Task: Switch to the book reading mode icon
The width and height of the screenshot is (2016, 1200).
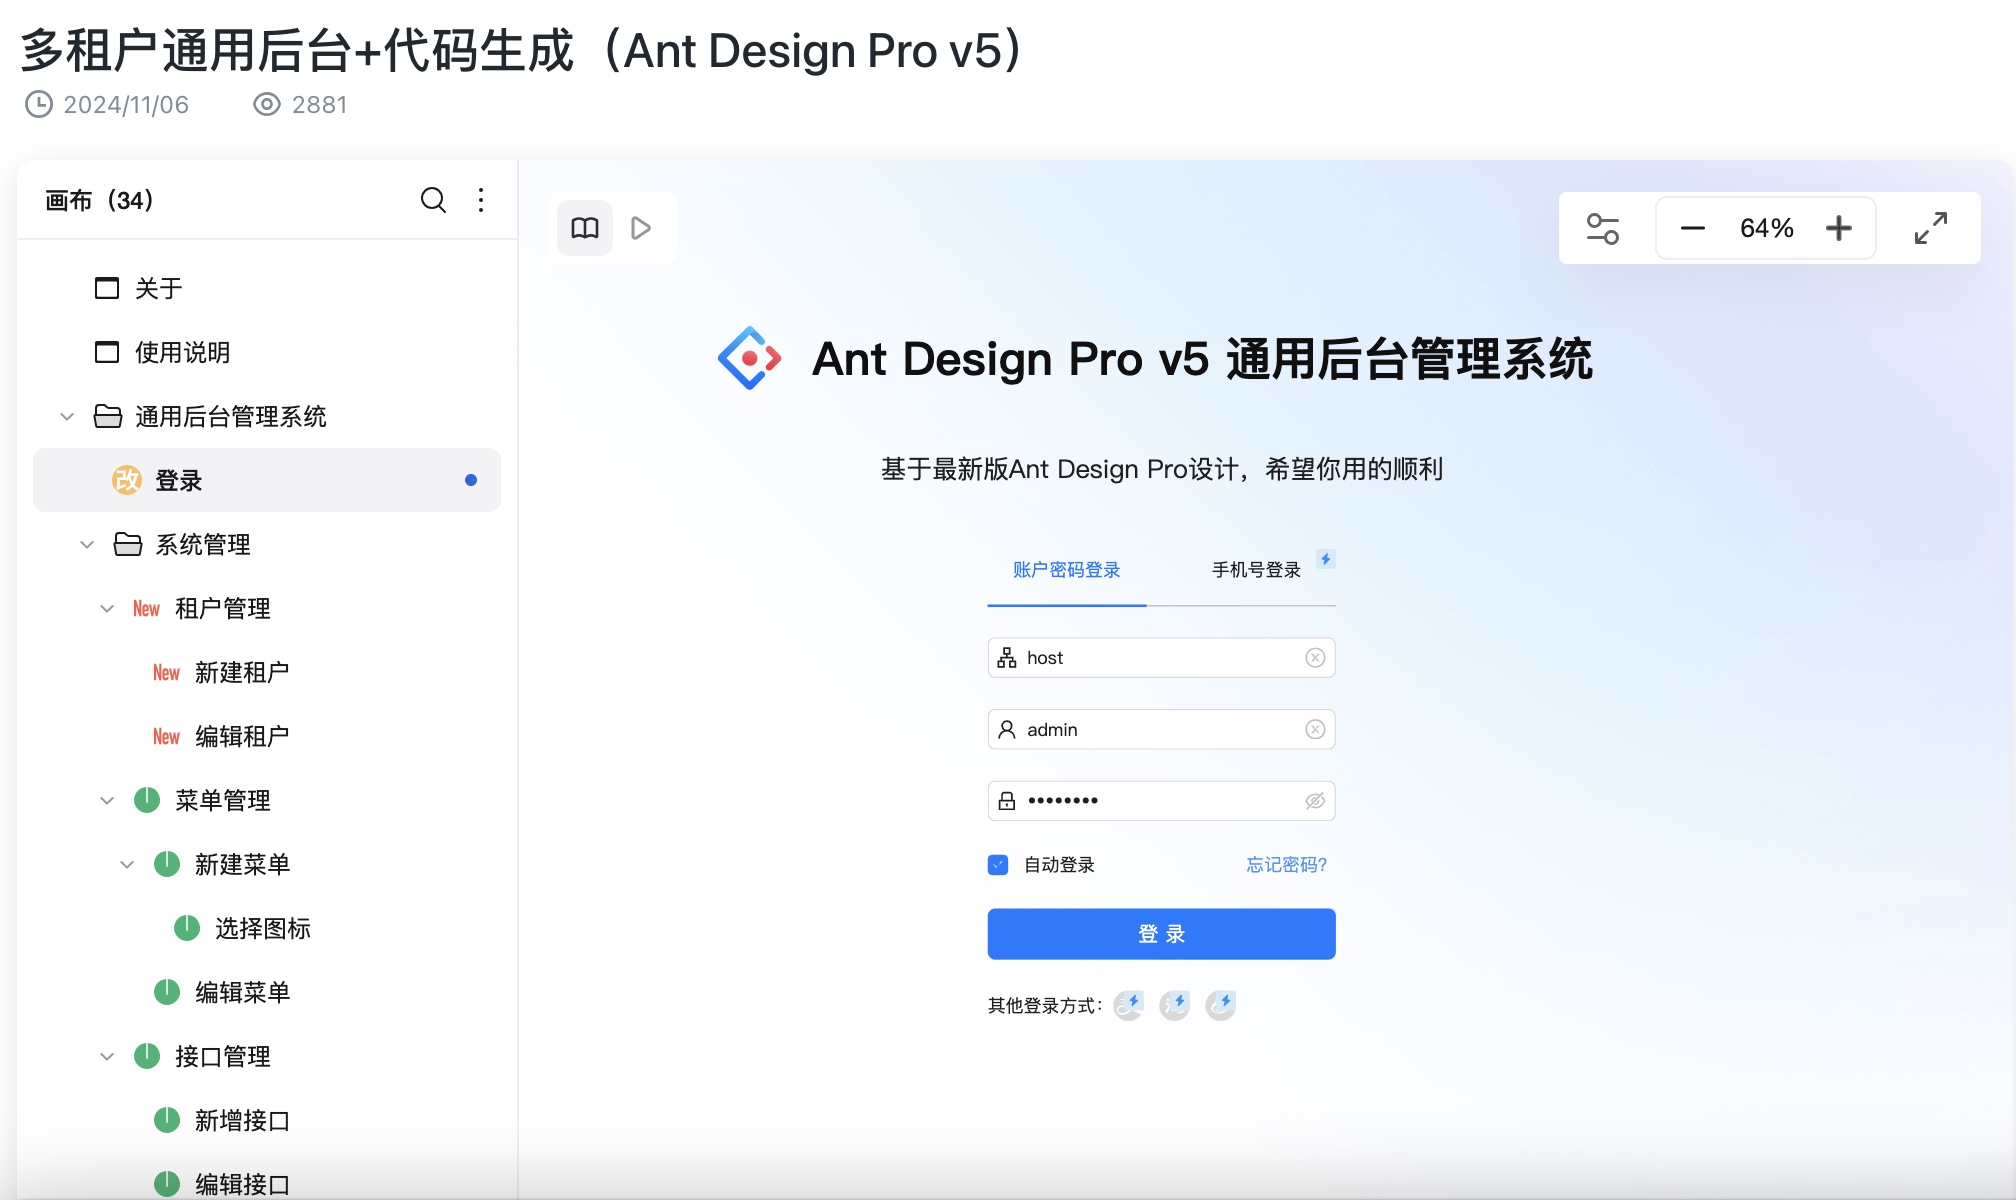Action: 585,228
